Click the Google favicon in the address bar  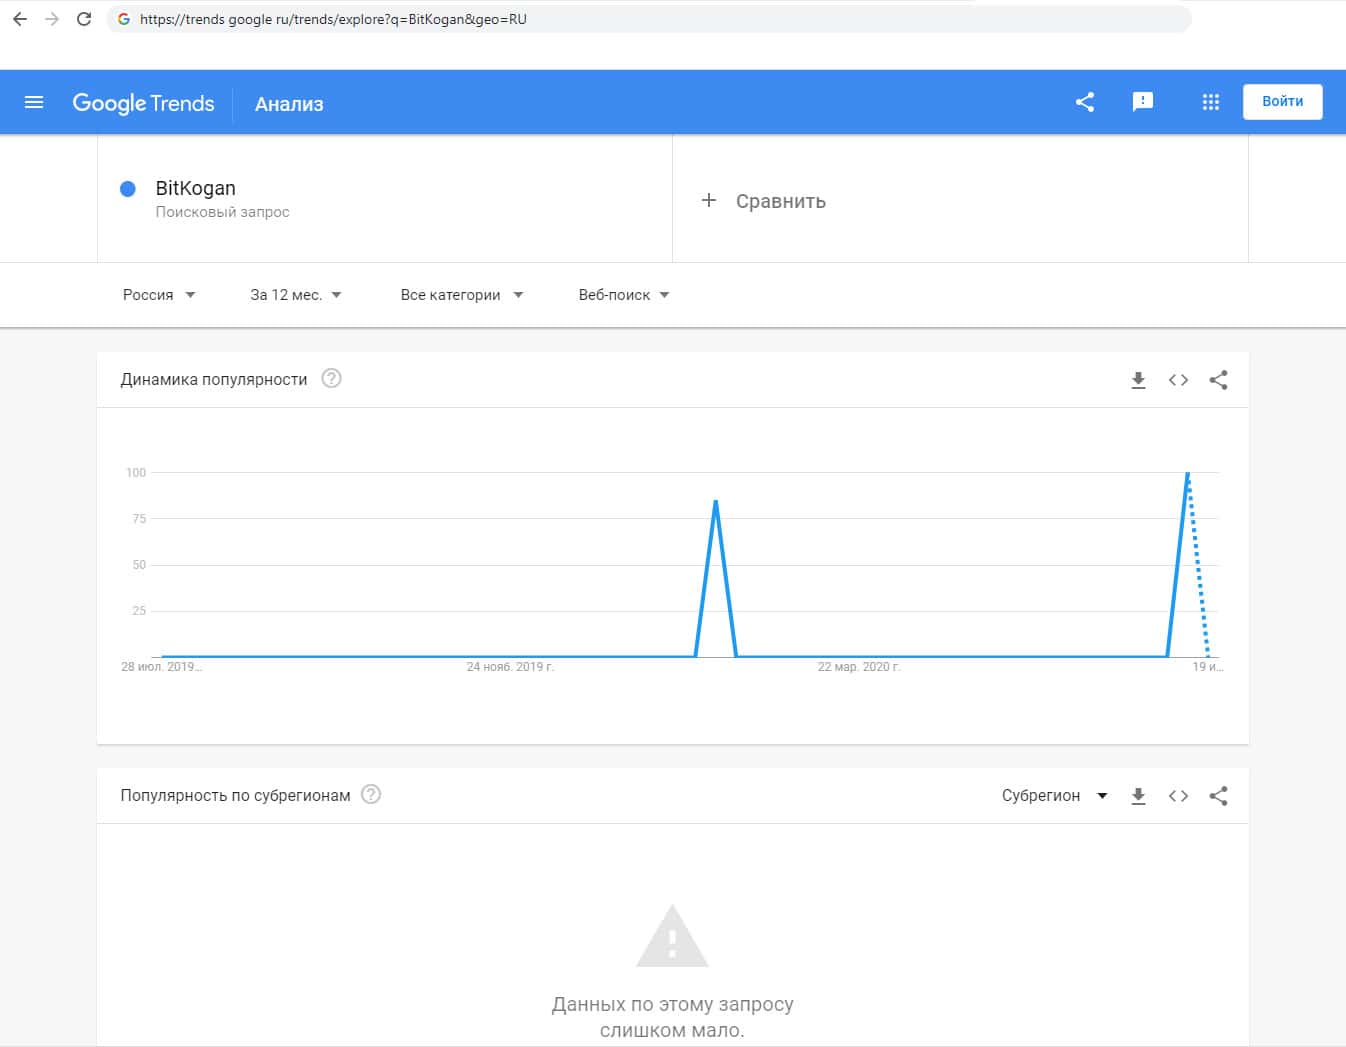pos(124,19)
